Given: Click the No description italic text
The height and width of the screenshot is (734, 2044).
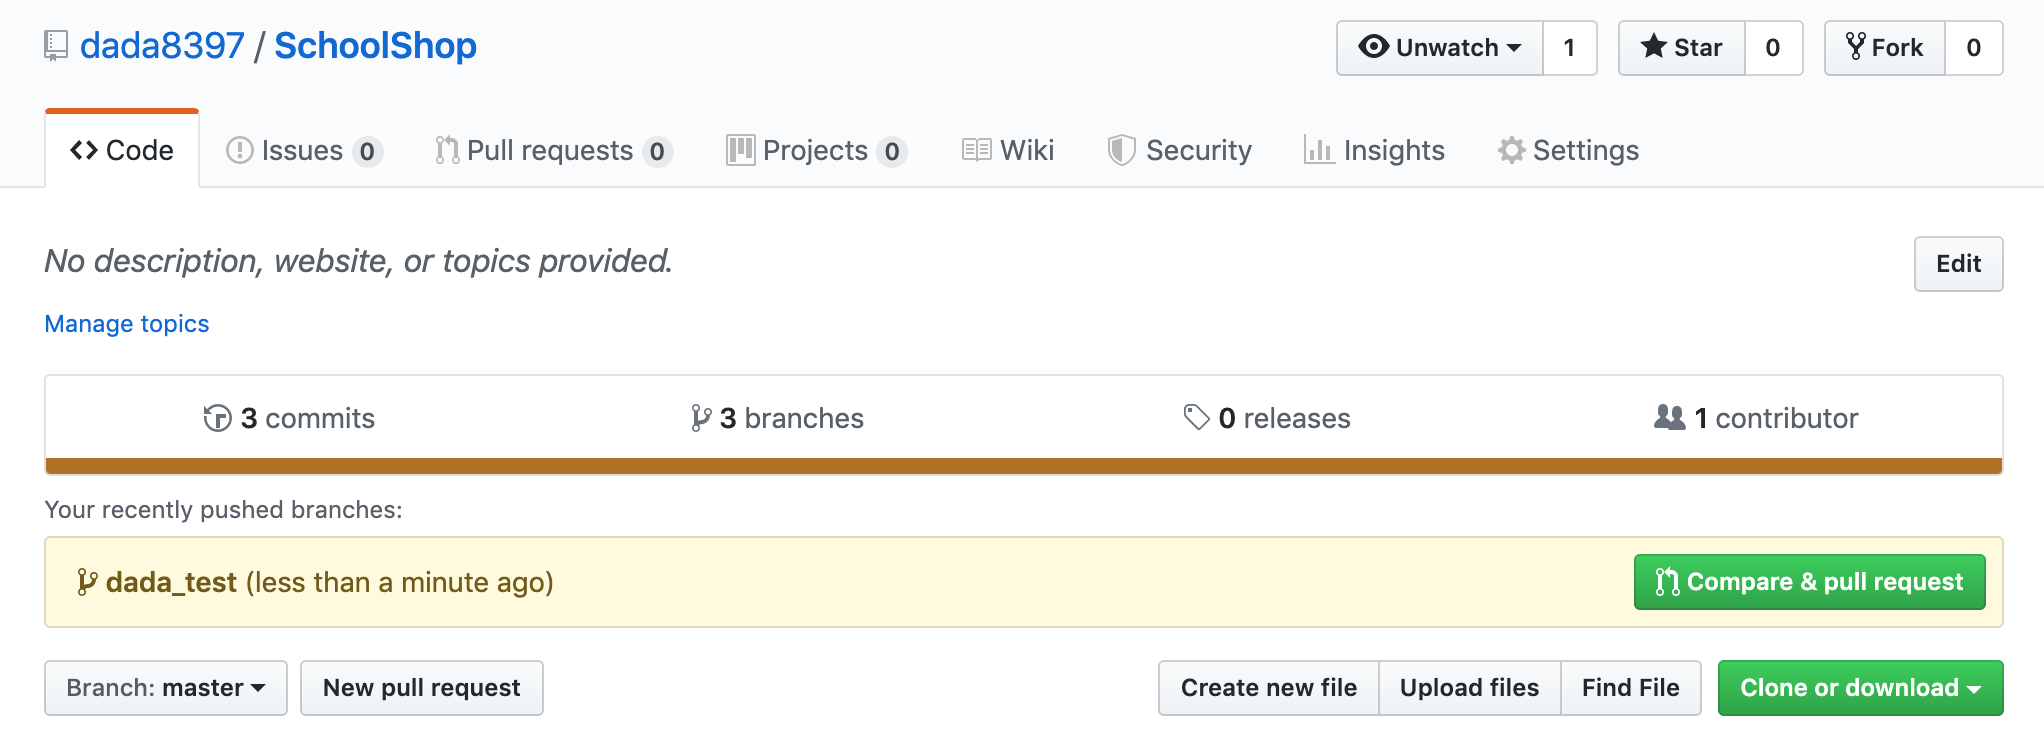Looking at the screenshot, I should 359,261.
